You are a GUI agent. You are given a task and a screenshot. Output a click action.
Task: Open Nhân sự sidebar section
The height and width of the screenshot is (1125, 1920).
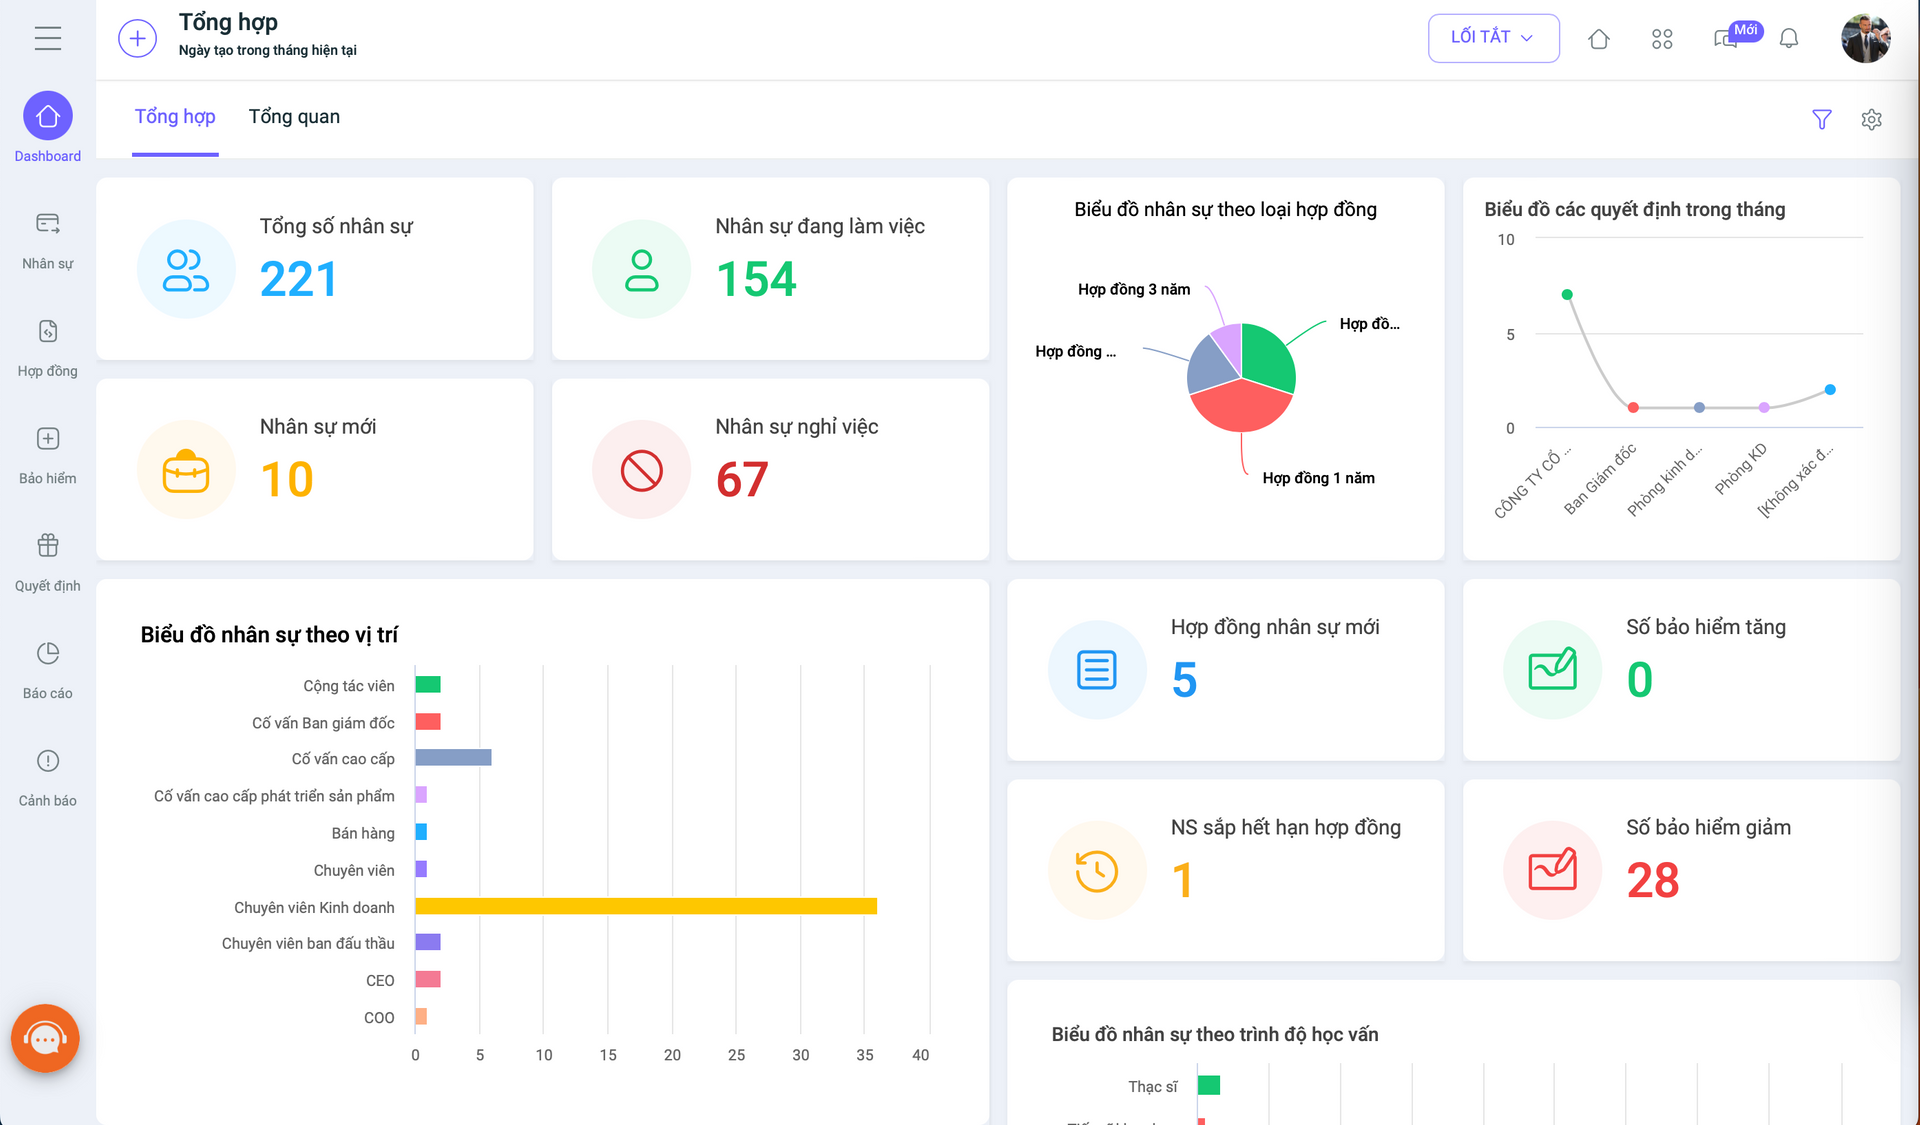pyautogui.click(x=47, y=241)
